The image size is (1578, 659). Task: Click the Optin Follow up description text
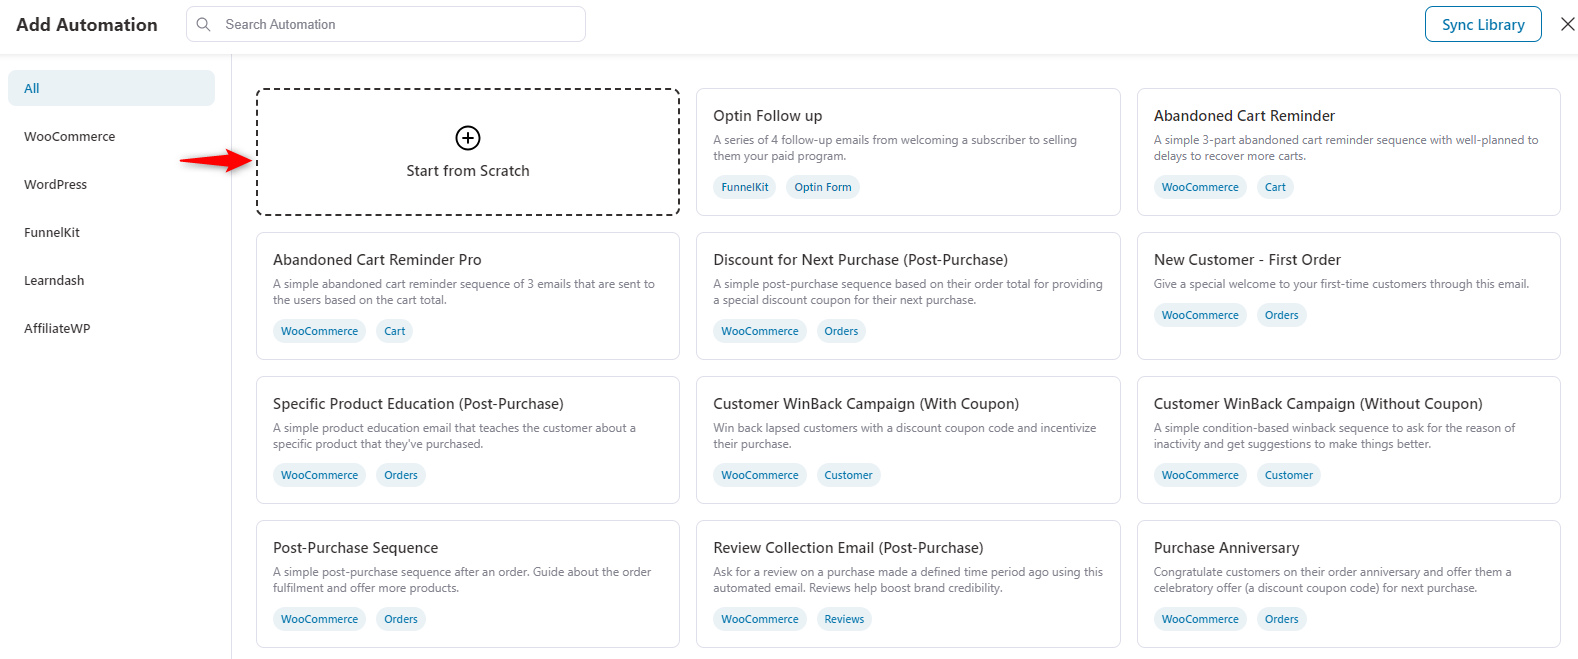[x=895, y=148]
